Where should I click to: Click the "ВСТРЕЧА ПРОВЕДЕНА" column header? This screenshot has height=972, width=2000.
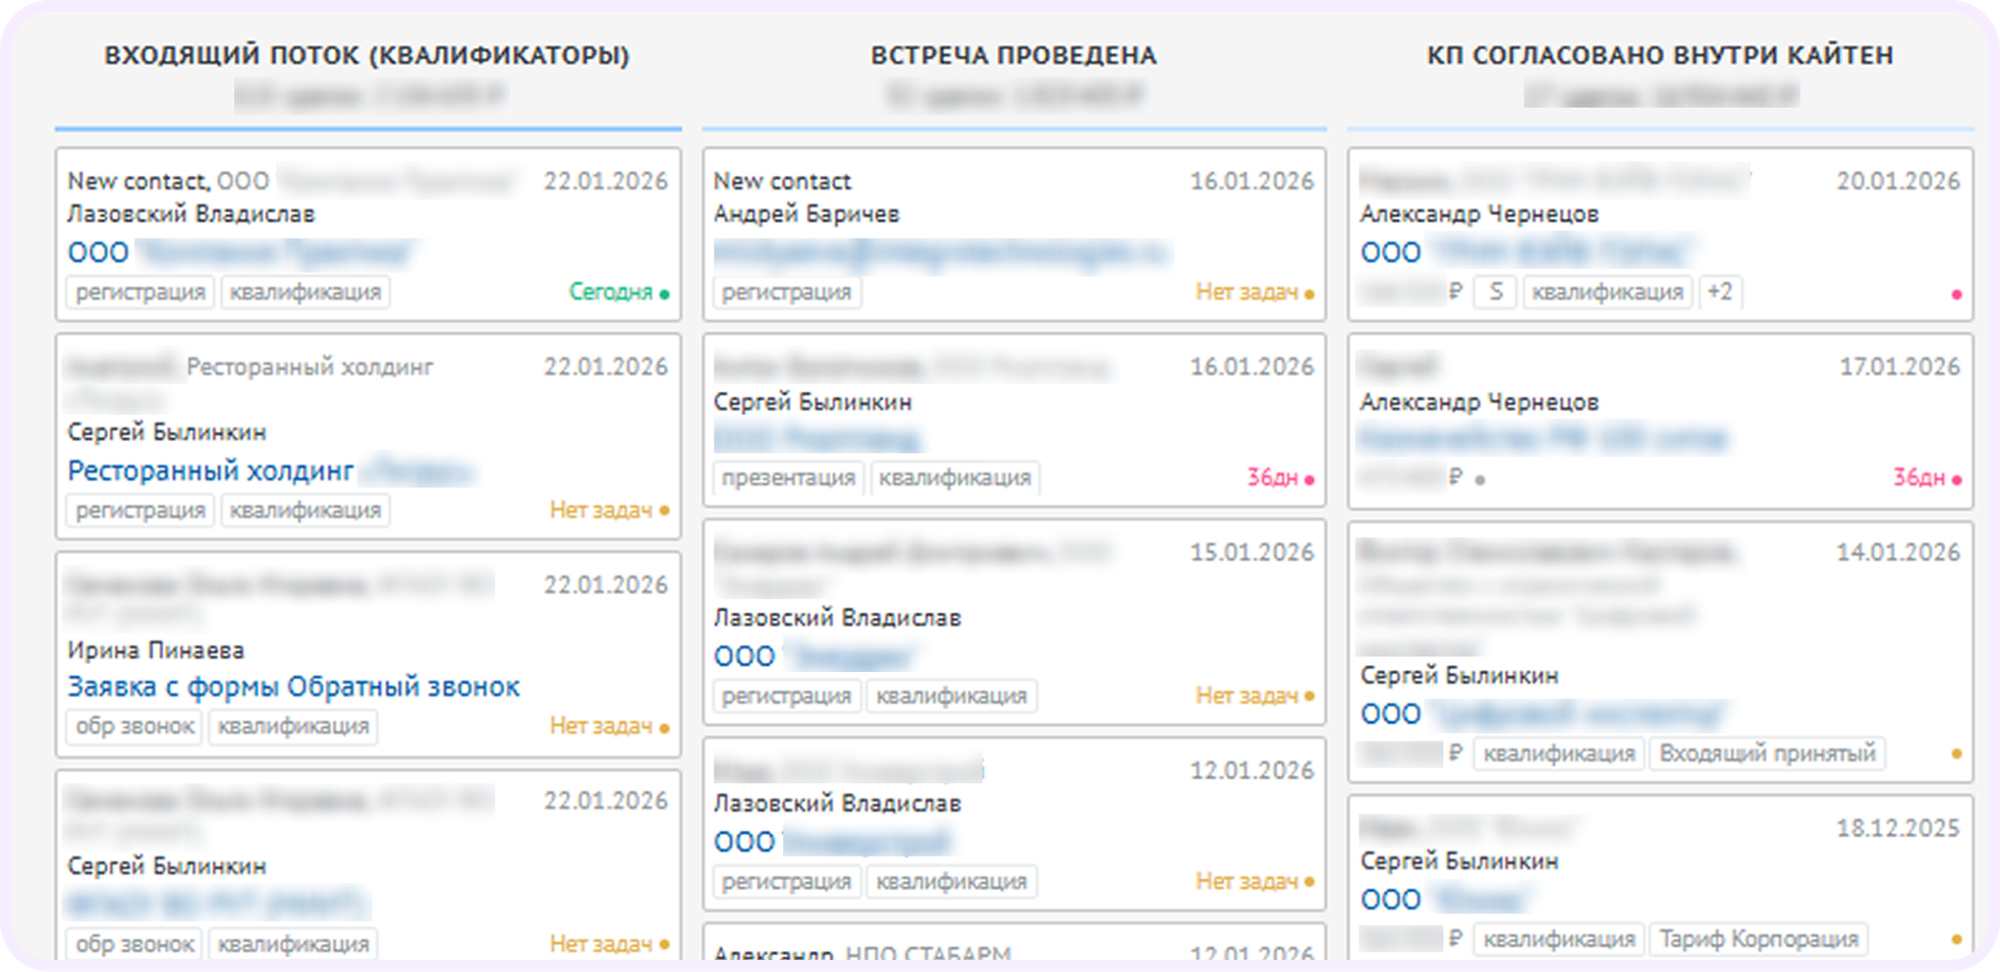click(1013, 56)
